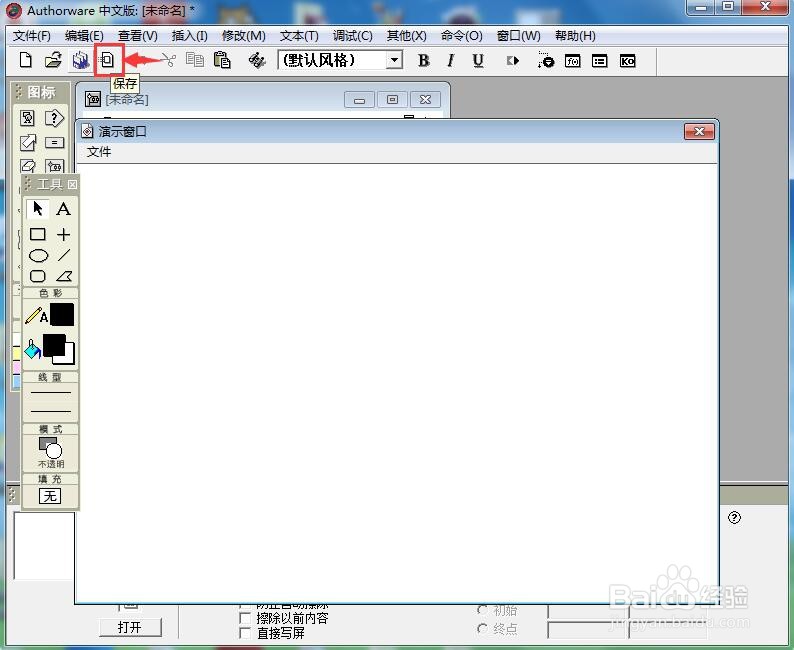Click the help question mark icon
This screenshot has height=650, width=794.
[x=734, y=517]
